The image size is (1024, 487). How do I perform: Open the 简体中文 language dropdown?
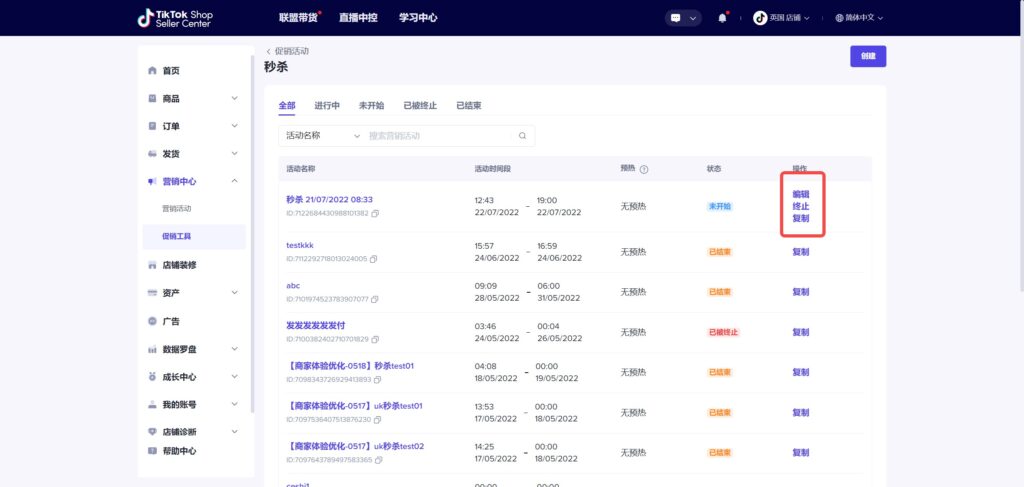coord(864,18)
